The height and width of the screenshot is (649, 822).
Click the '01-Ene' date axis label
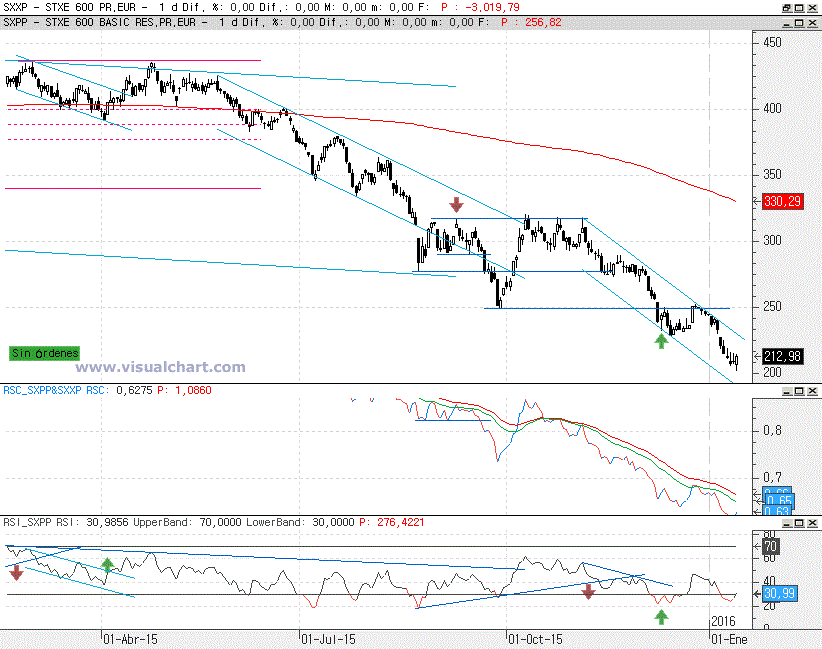coord(729,640)
